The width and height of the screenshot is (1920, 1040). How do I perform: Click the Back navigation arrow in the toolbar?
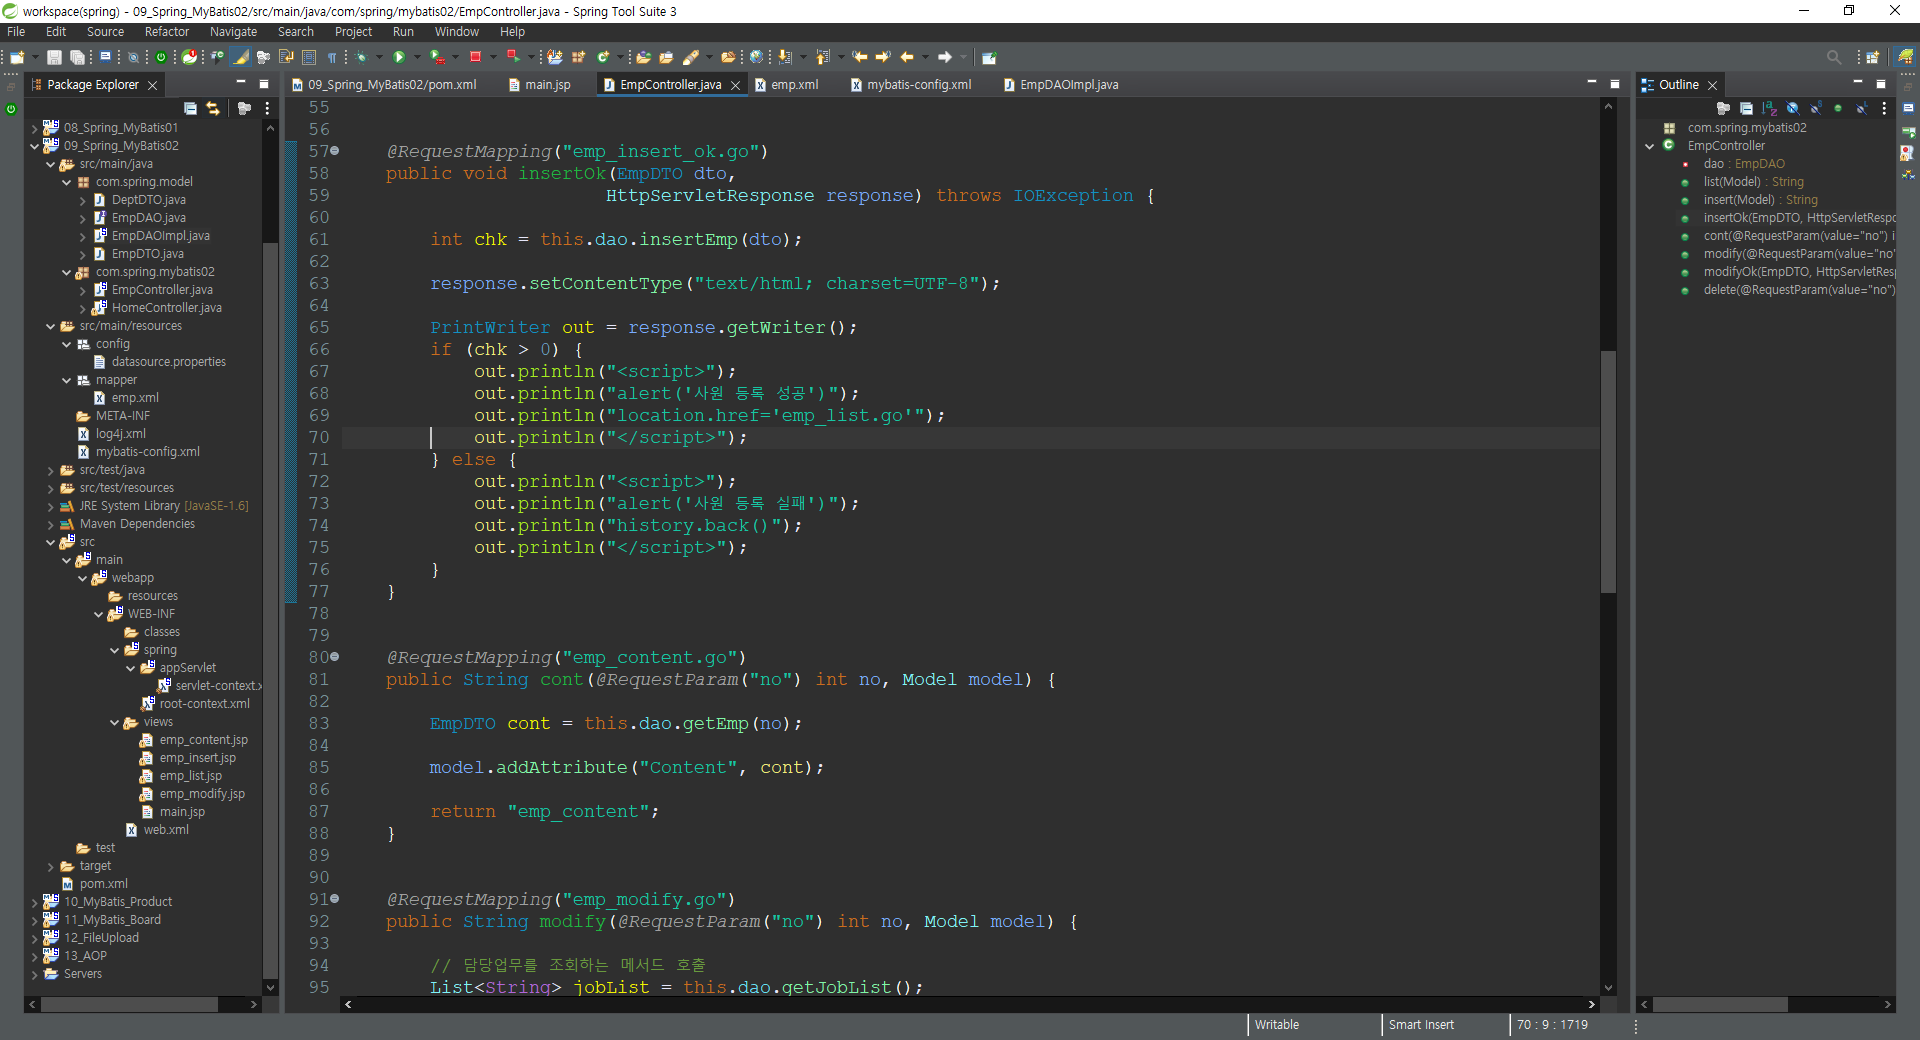pos(907,57)
